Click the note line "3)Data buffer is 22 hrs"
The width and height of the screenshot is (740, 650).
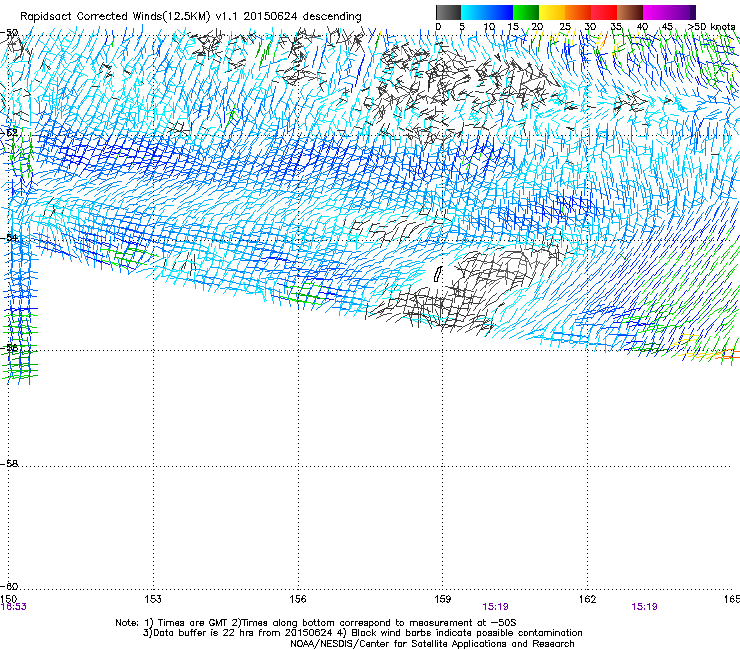362,633
